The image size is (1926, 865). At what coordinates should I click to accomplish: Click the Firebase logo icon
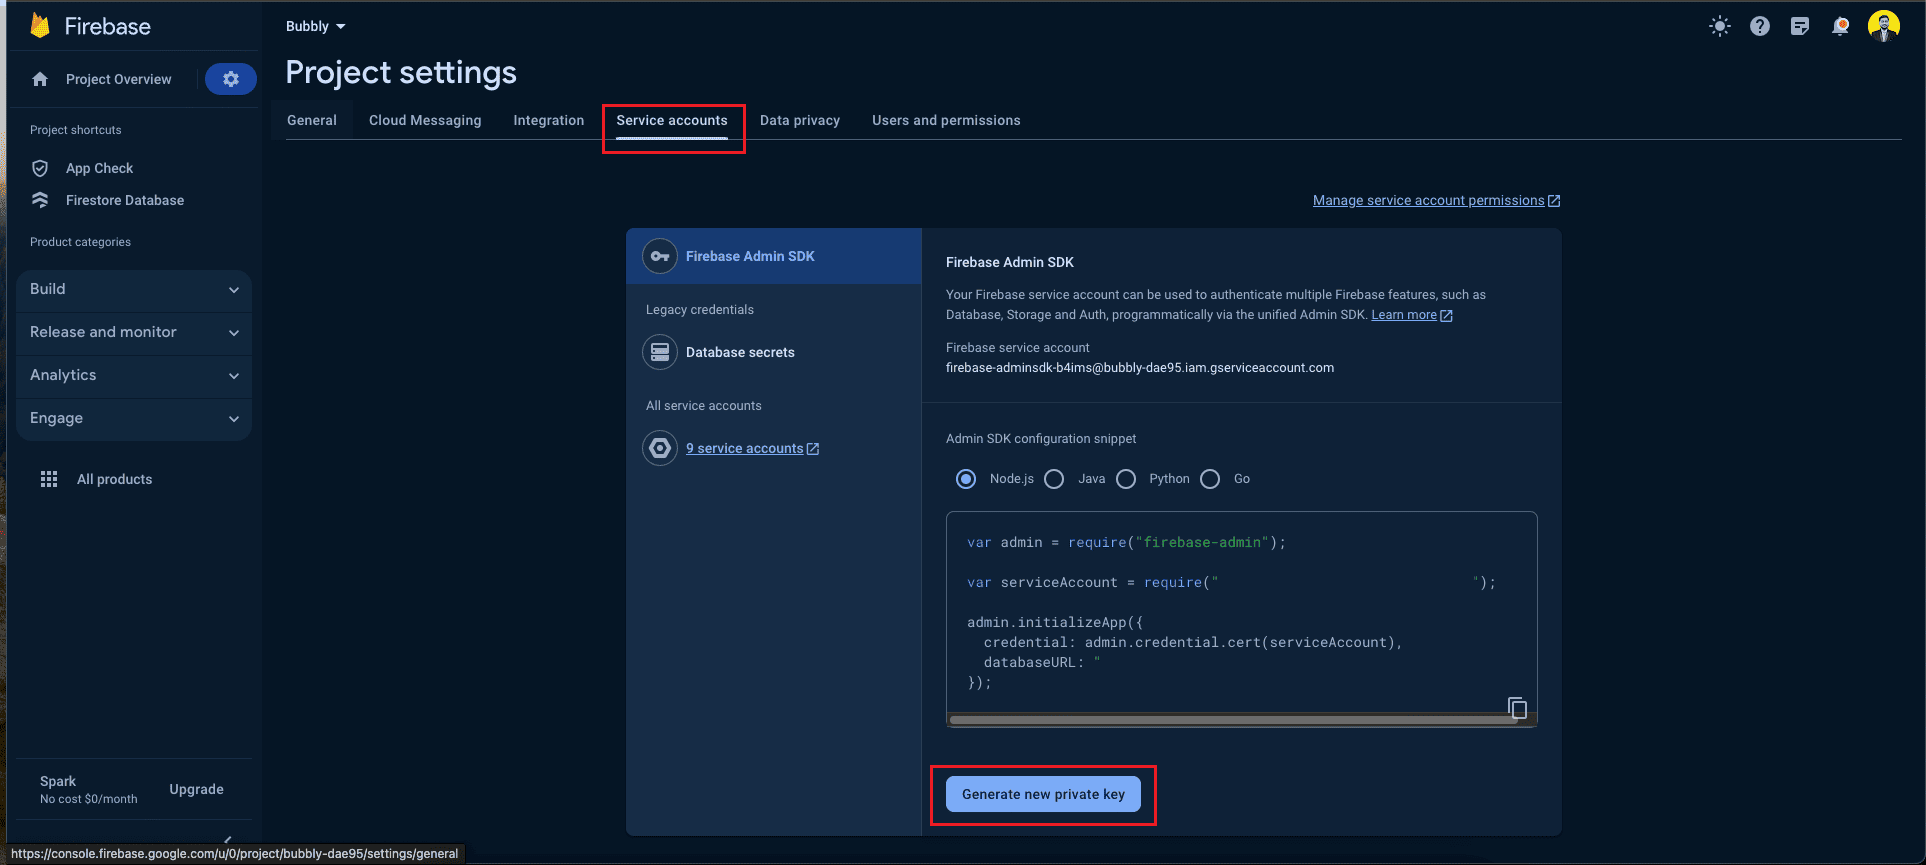(40, 26)
